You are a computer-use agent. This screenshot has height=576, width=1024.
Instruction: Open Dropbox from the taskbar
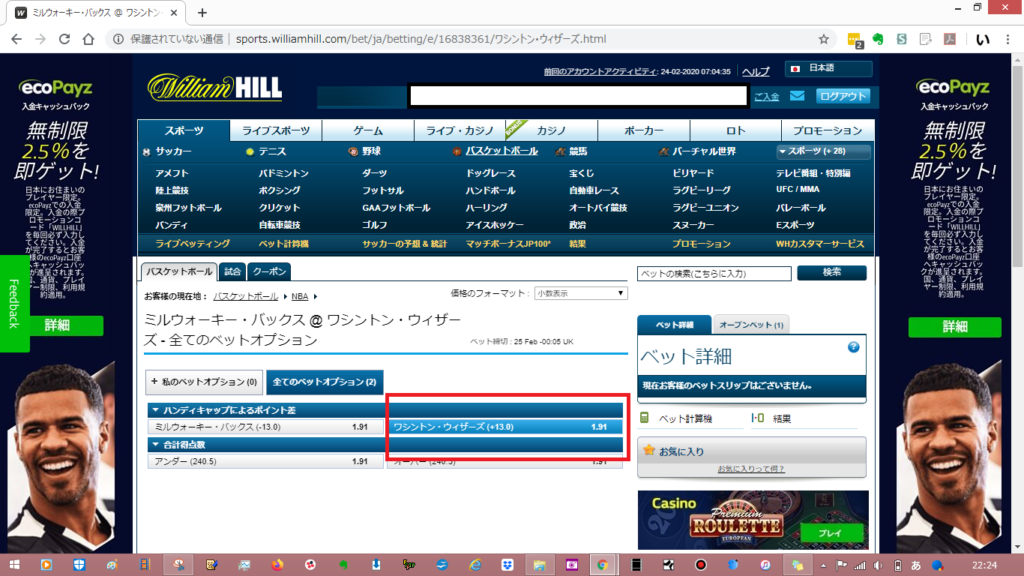[x=507, y=565]
